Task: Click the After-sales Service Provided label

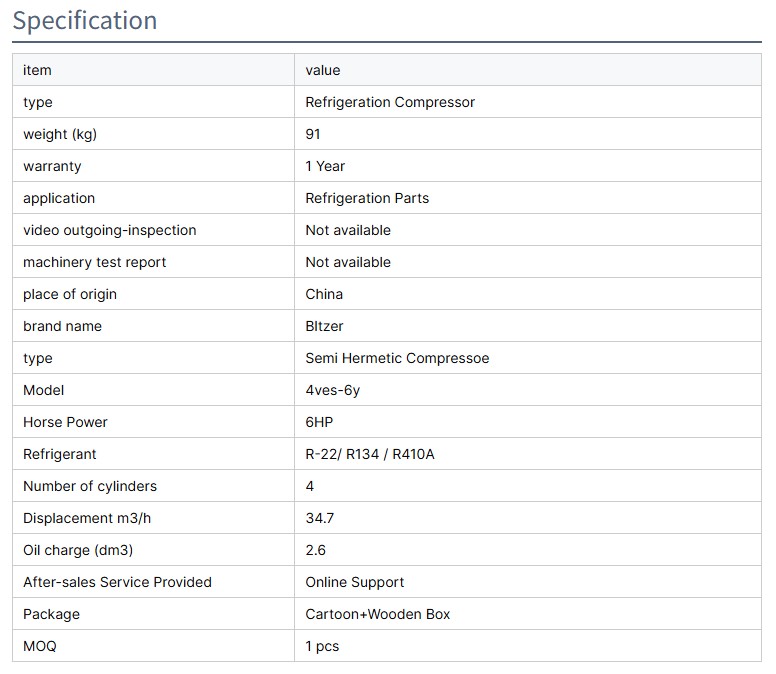Action: click(117, 582)
